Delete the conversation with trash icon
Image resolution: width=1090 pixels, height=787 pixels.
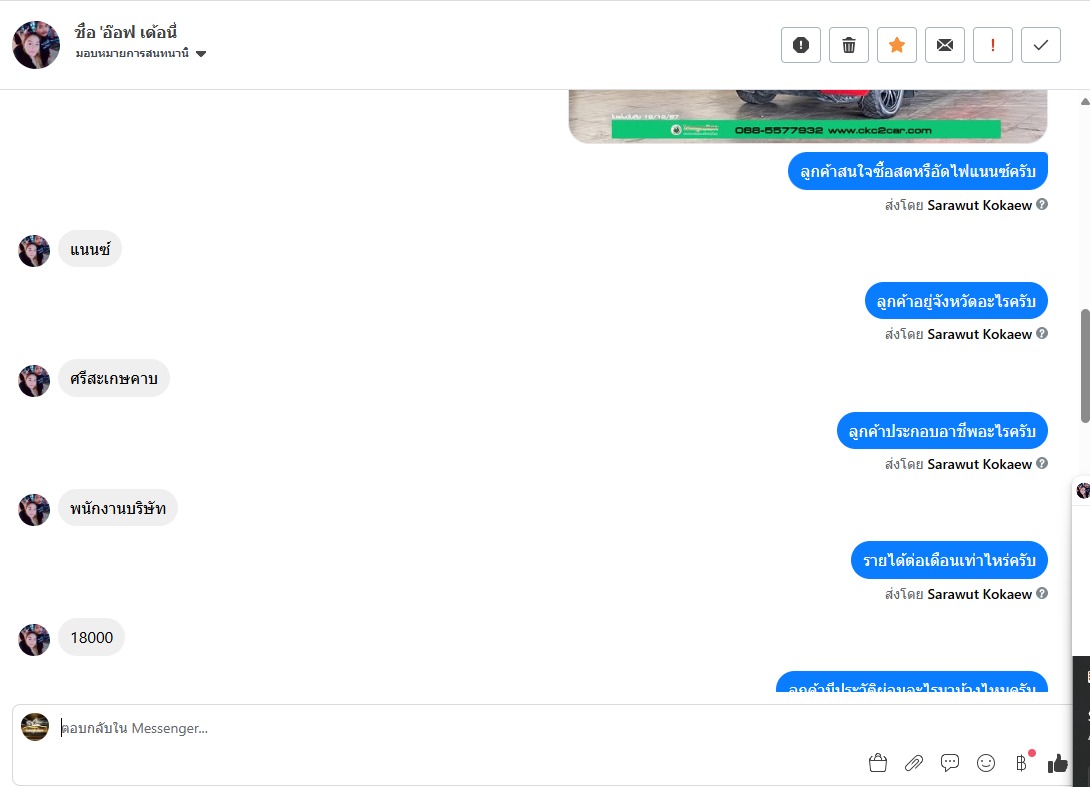849,45
